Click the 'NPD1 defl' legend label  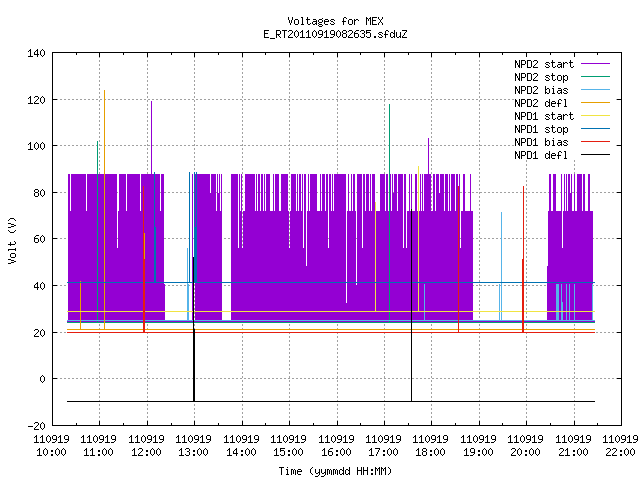click(x=541, y=156)
